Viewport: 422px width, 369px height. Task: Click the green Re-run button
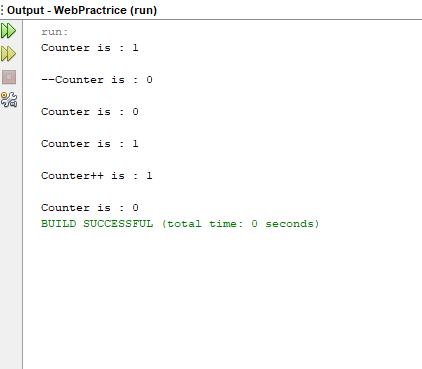pyautogui.click(x=8, y=31)
